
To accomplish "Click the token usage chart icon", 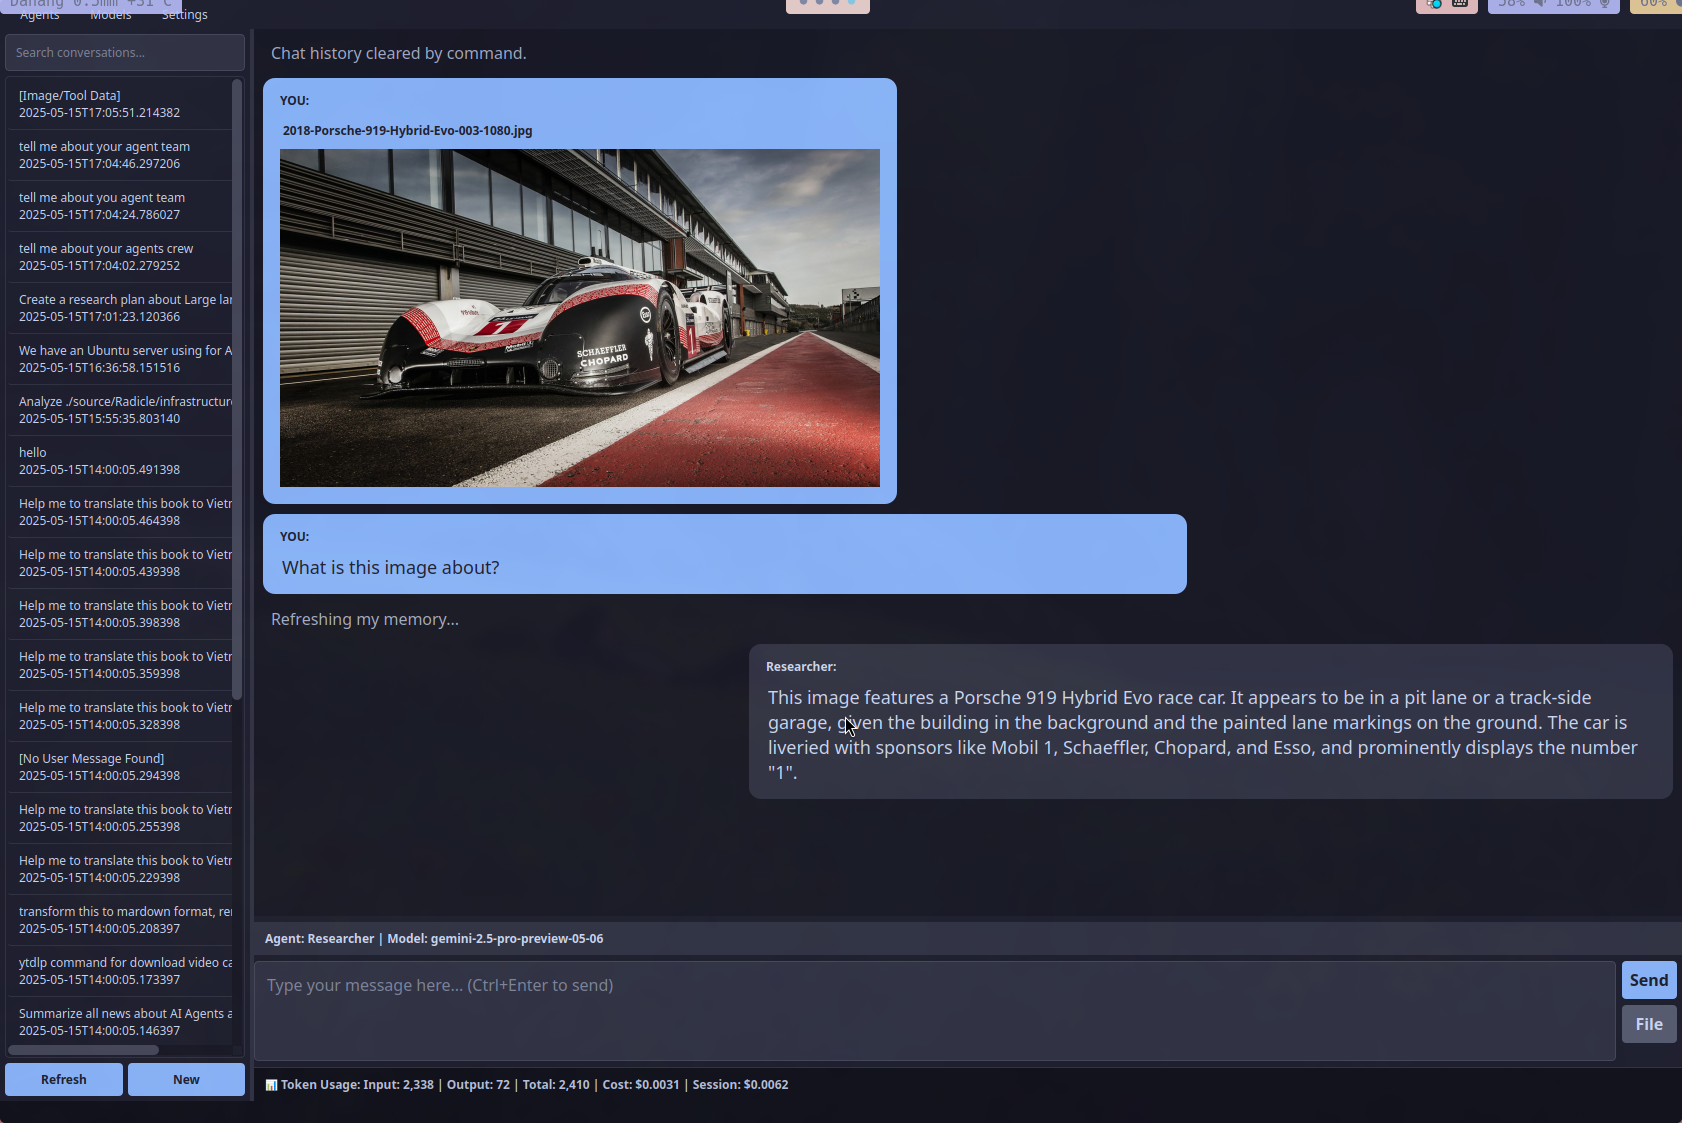I will (x=271, y=1085).
